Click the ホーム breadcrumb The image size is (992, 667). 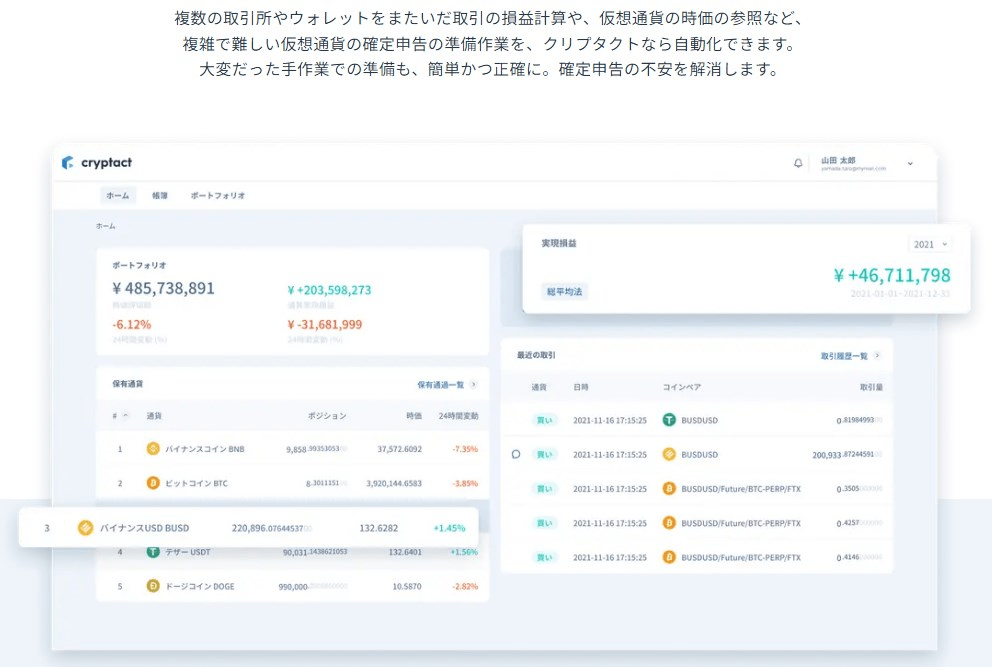click(x=106, y=226)
